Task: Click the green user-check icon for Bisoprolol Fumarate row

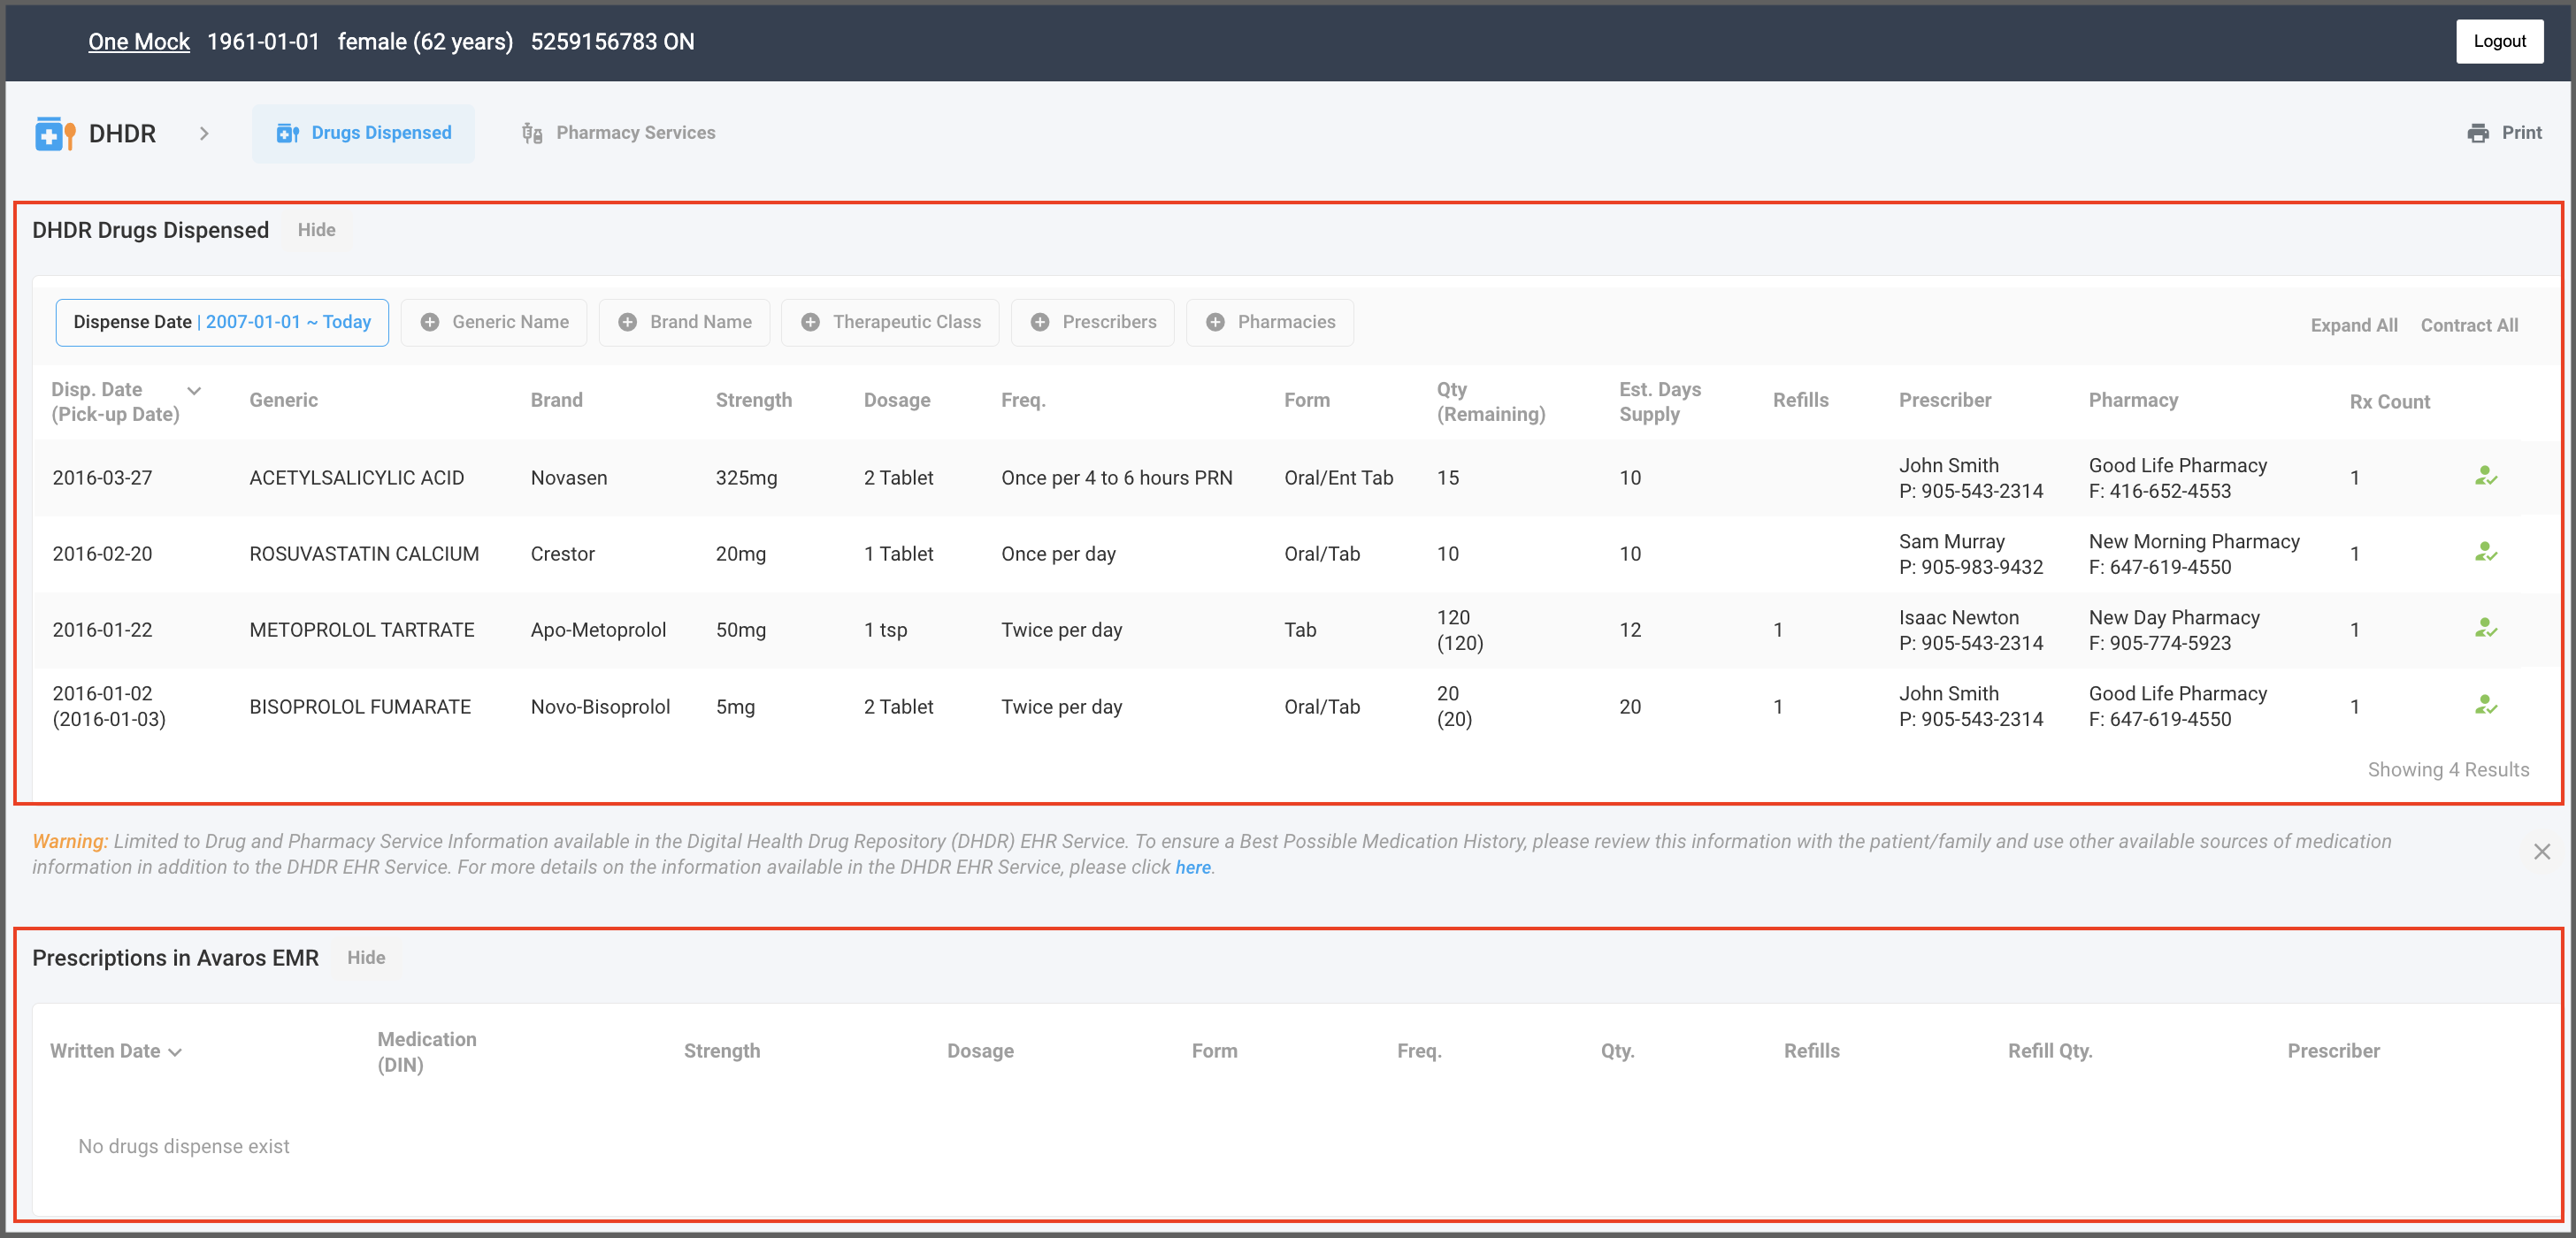Action: (x=2486, y=705)
